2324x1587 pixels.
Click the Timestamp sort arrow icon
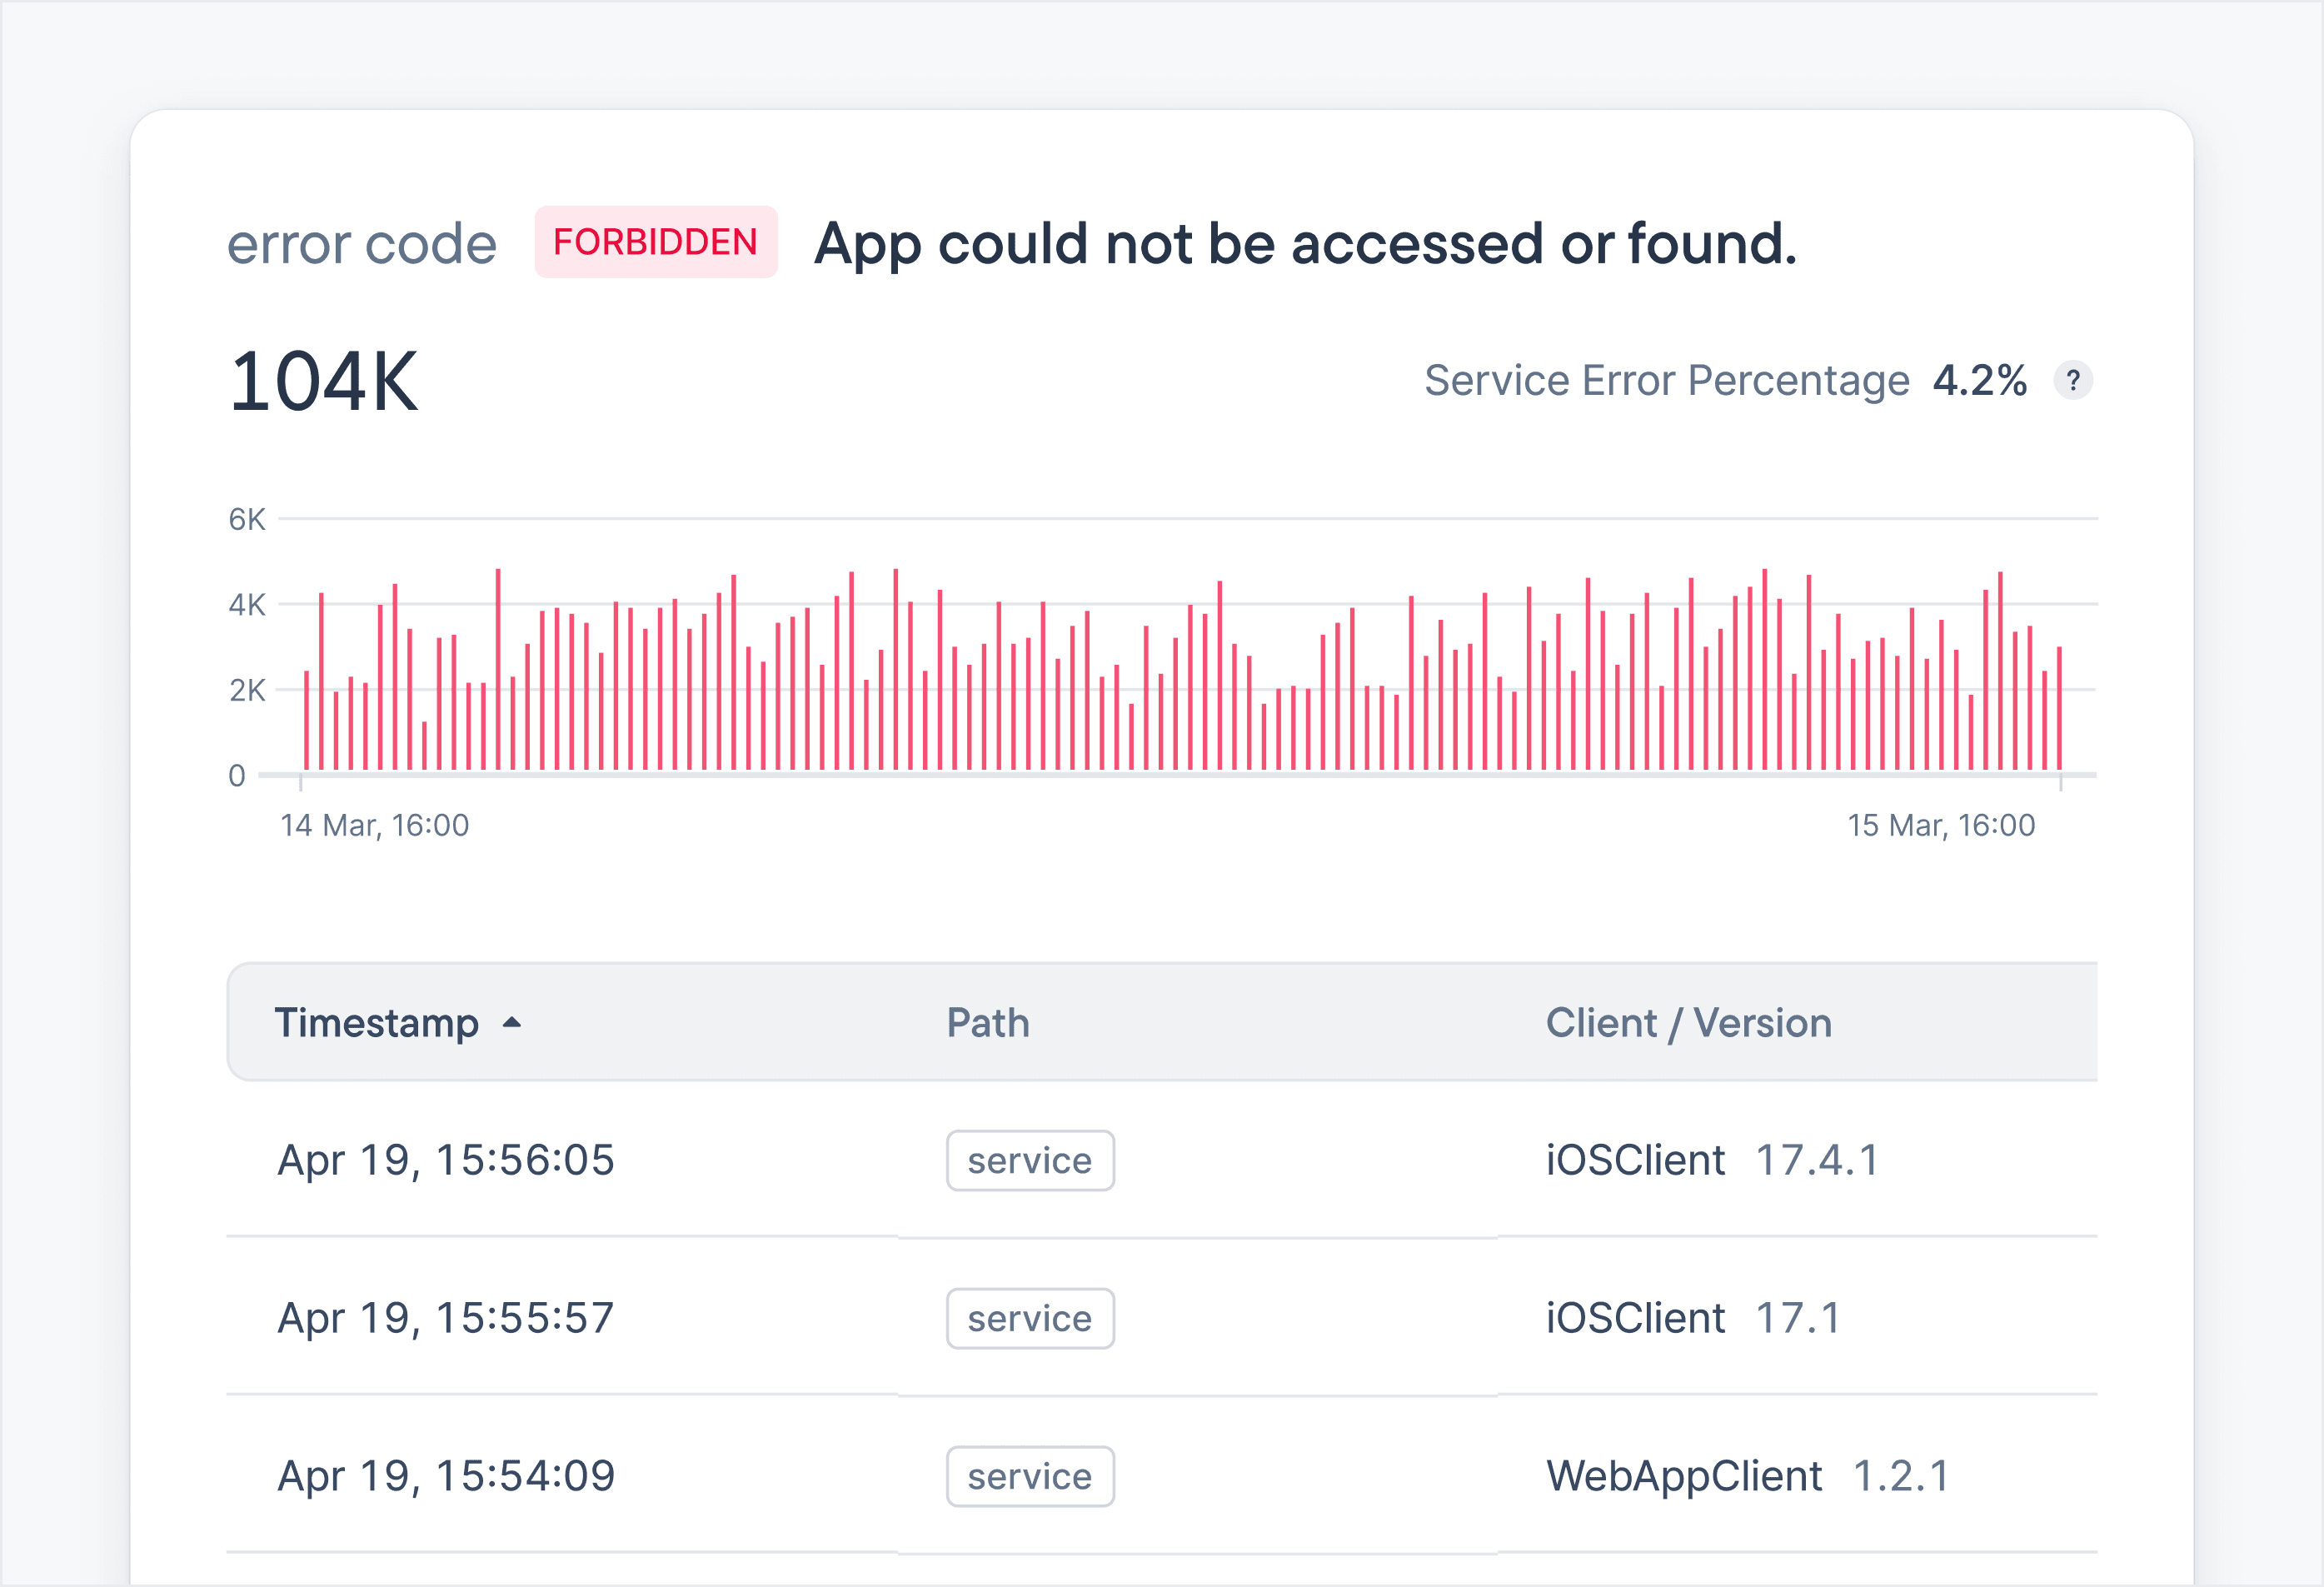[512, 1022]
